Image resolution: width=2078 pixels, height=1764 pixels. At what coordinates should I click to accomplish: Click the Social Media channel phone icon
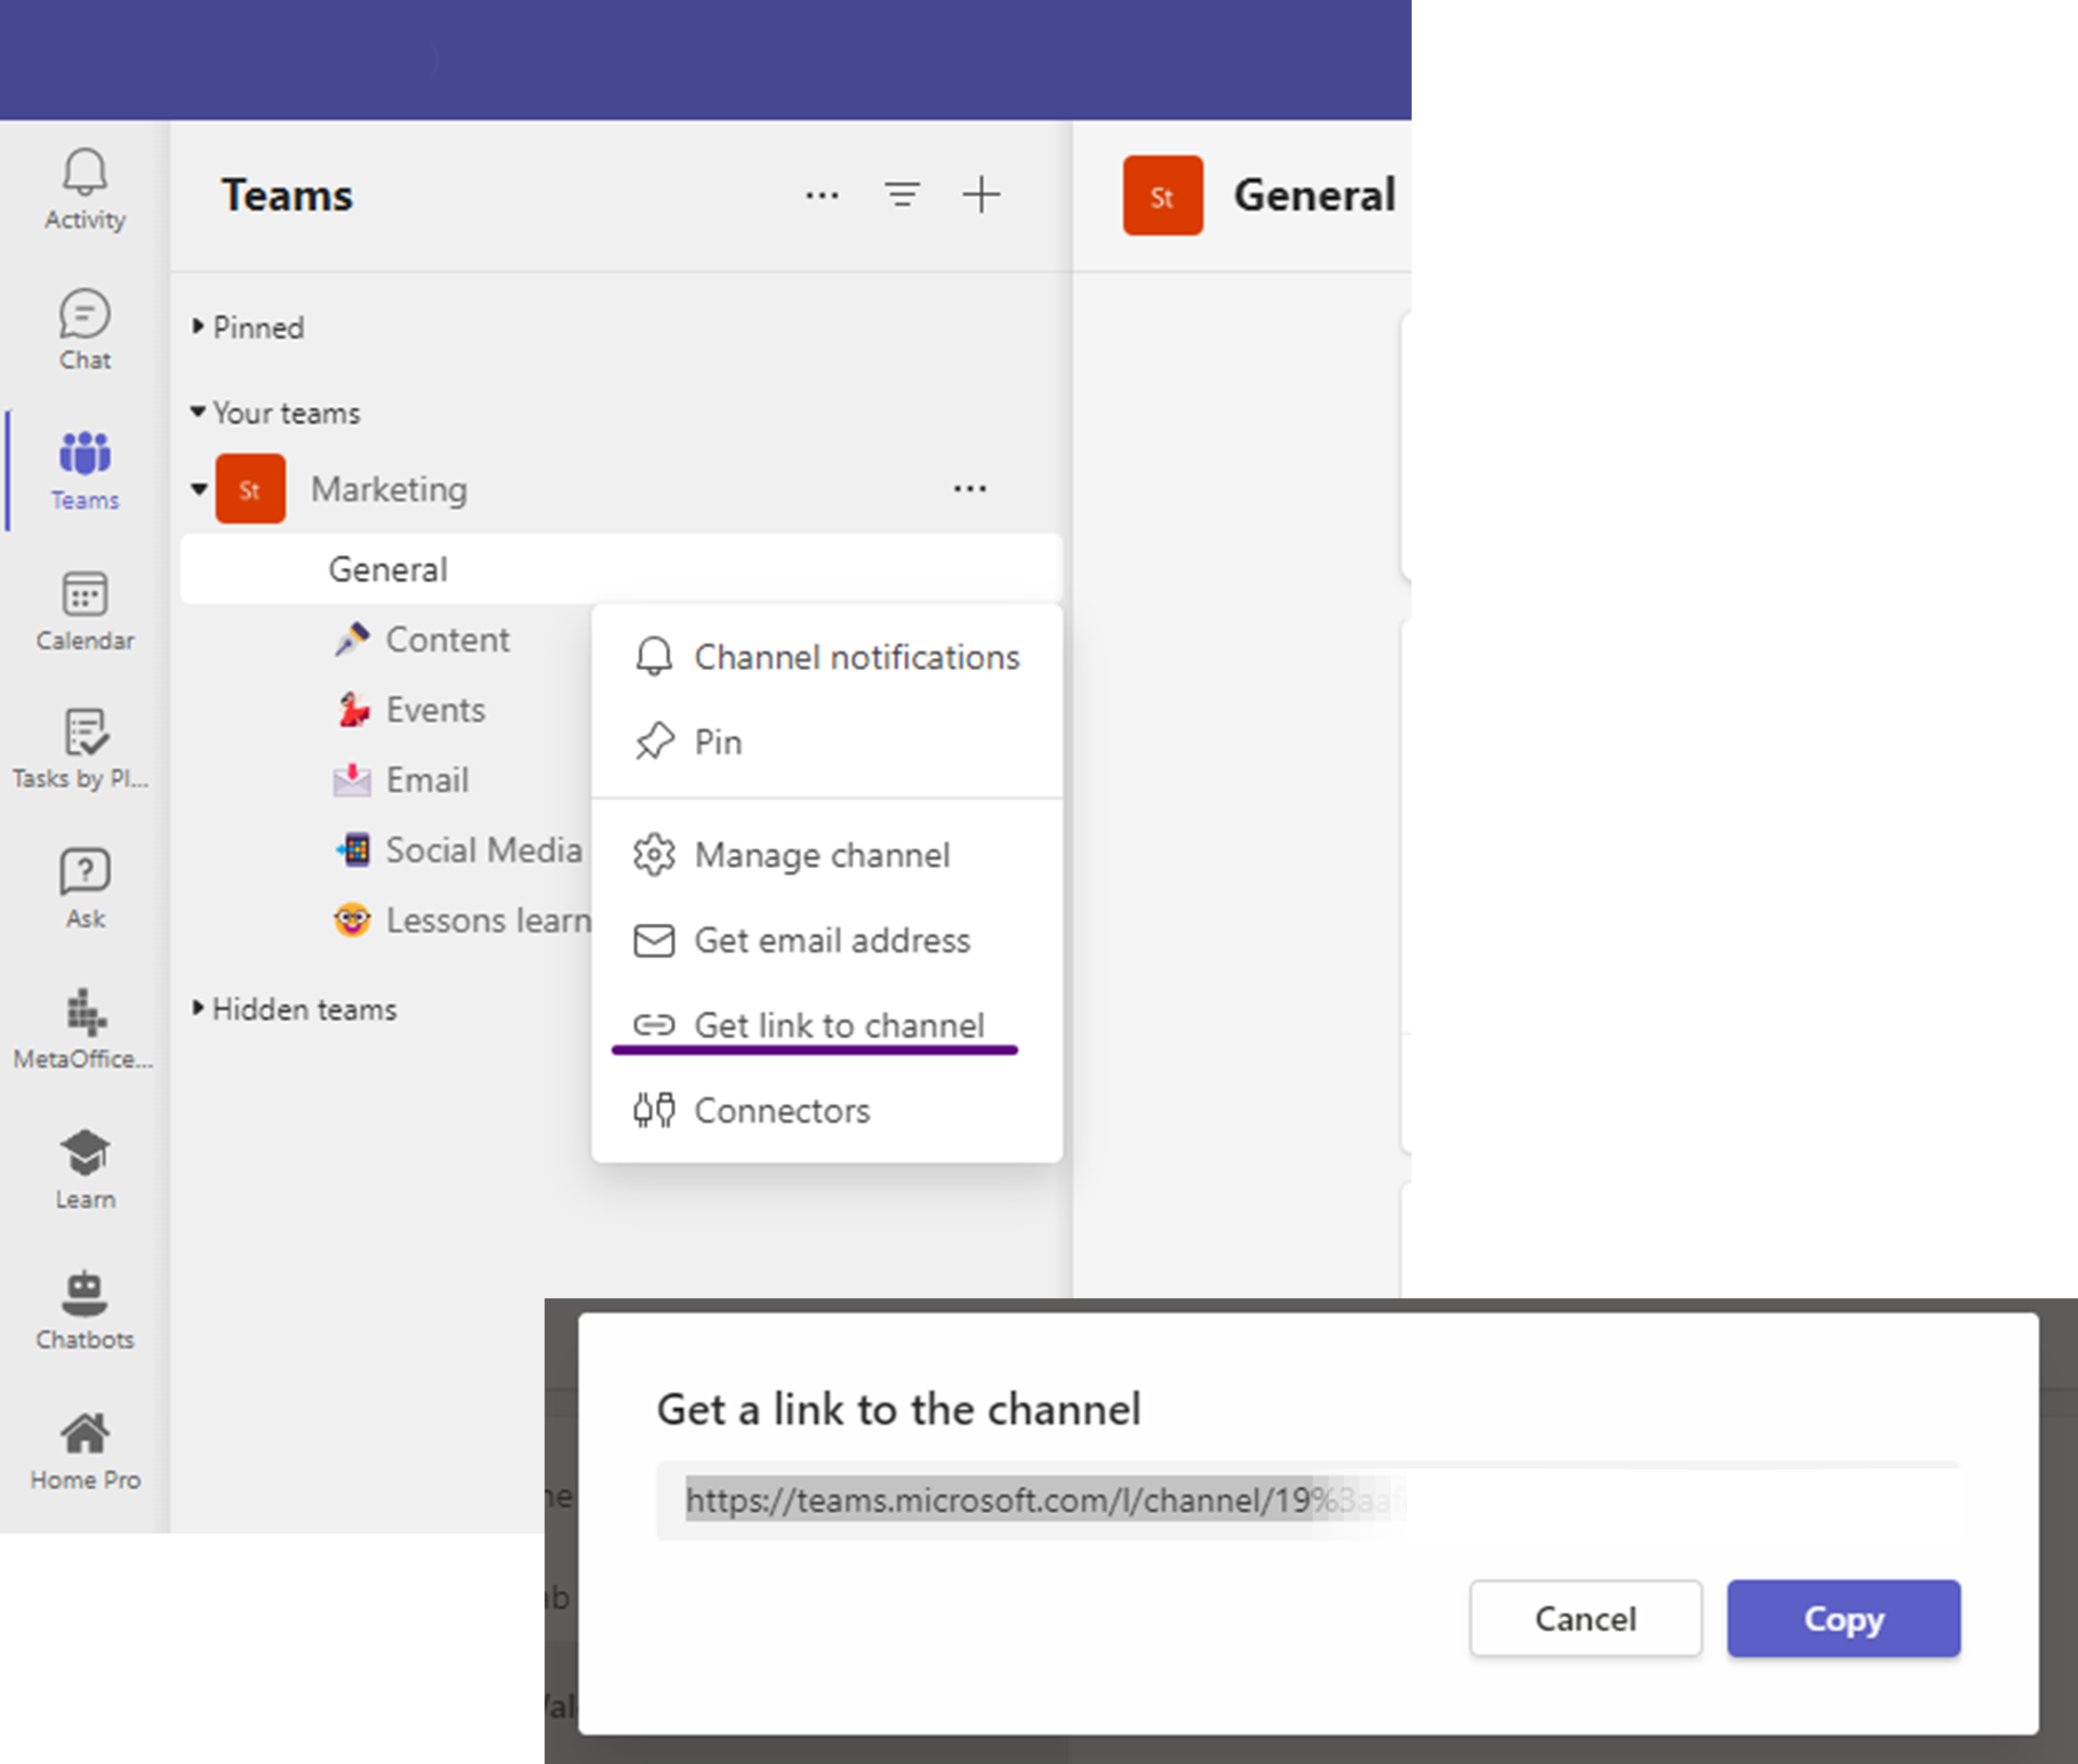click(x=352, y=849)
